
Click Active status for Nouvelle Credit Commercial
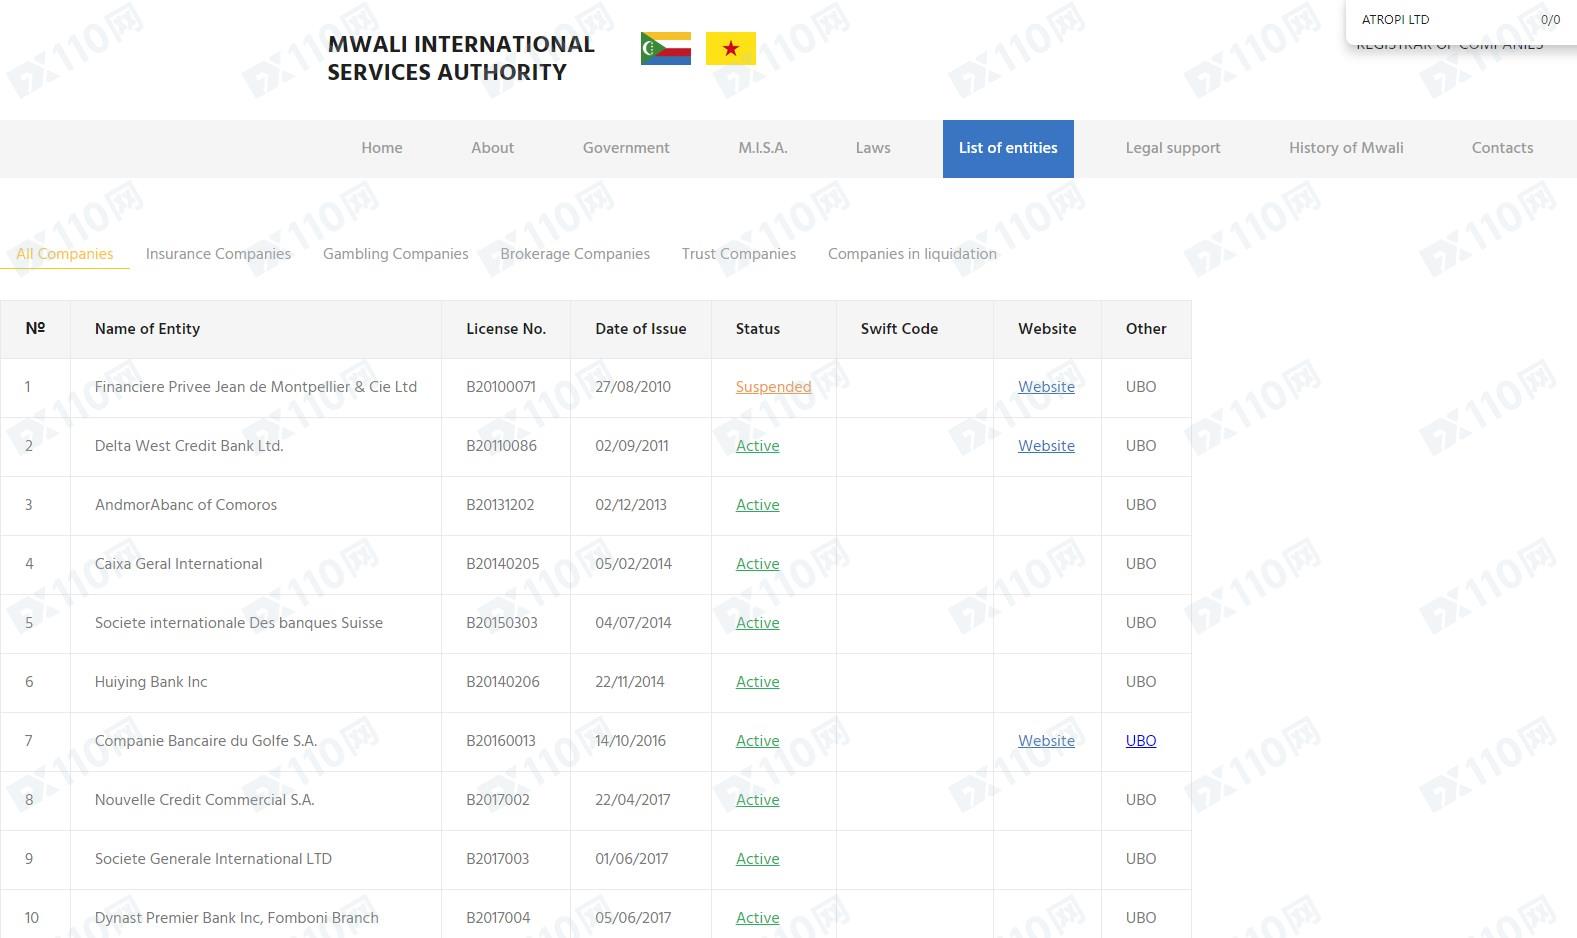(757, 800)
